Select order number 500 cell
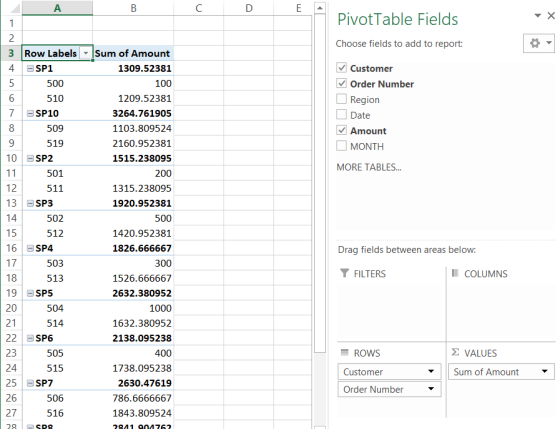The width and height of the screenshot is (560, 429). click(57, 83)
